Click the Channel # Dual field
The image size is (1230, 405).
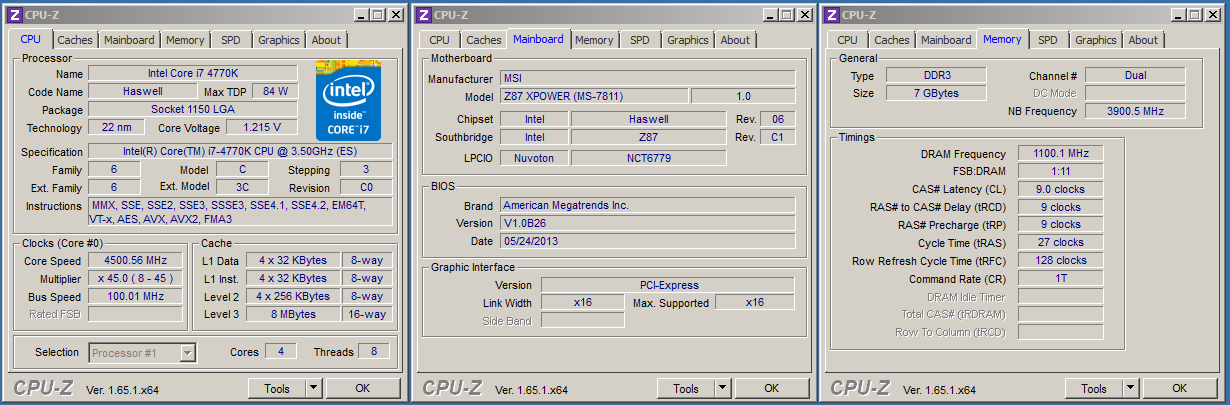tap(1135, 76)
